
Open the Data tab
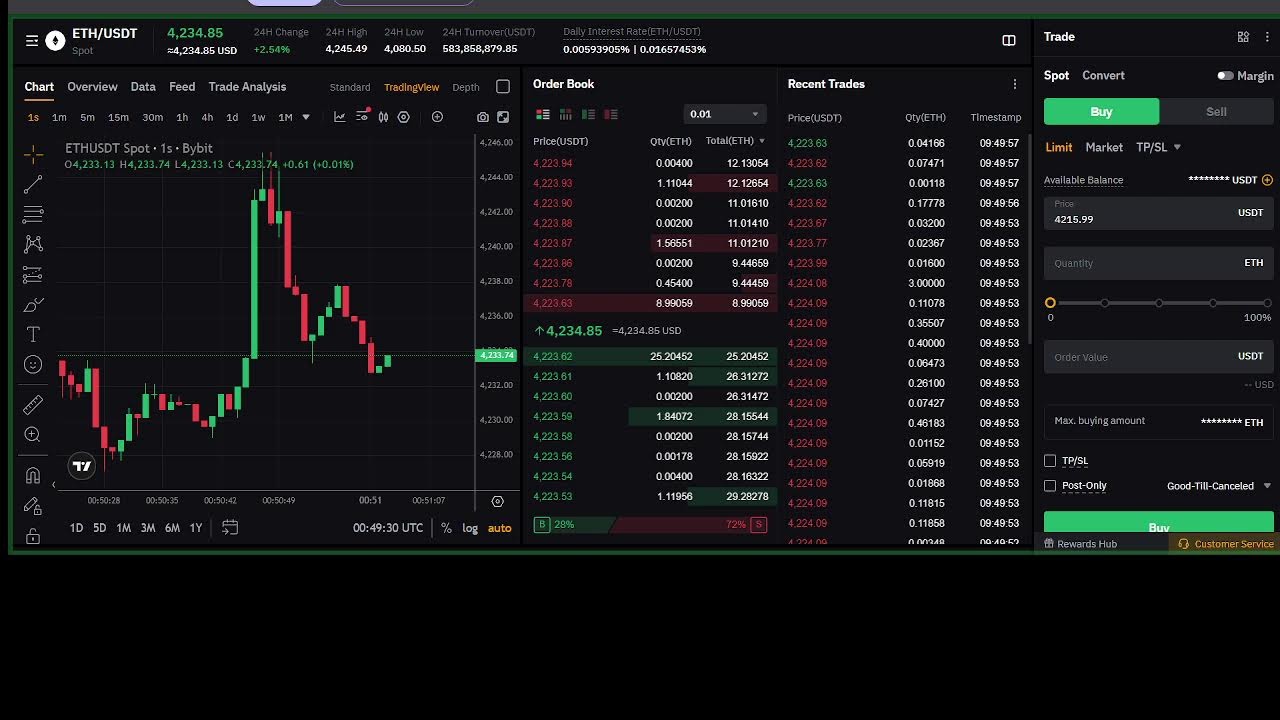pyautogui.click(x=143, y=87)
